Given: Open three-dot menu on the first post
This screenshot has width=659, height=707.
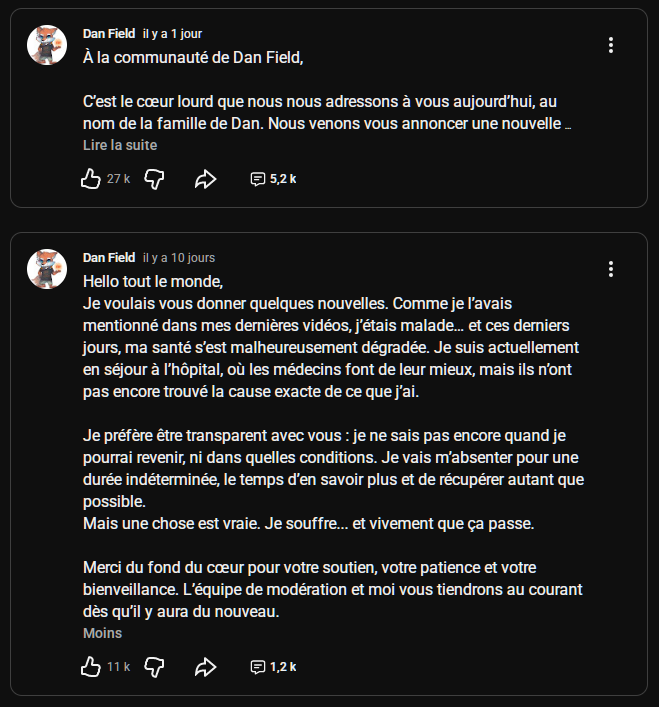Looking at the screenshot, I should coord(611,45).
